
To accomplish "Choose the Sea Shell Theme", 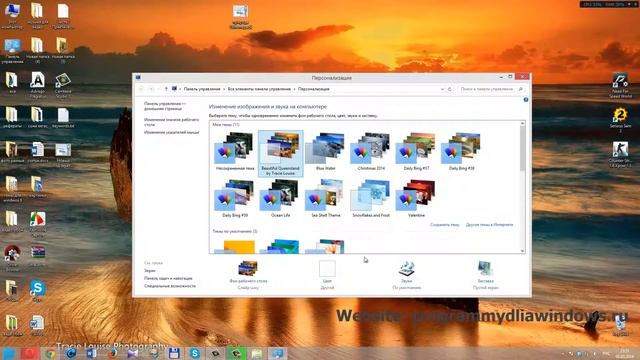I will coord(325,198).
